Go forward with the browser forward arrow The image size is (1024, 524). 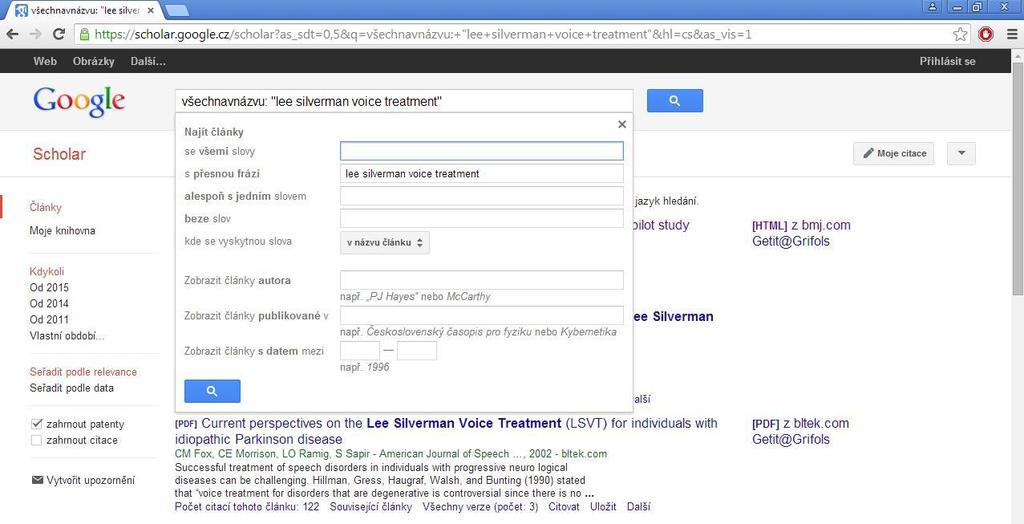coord(35,34)
